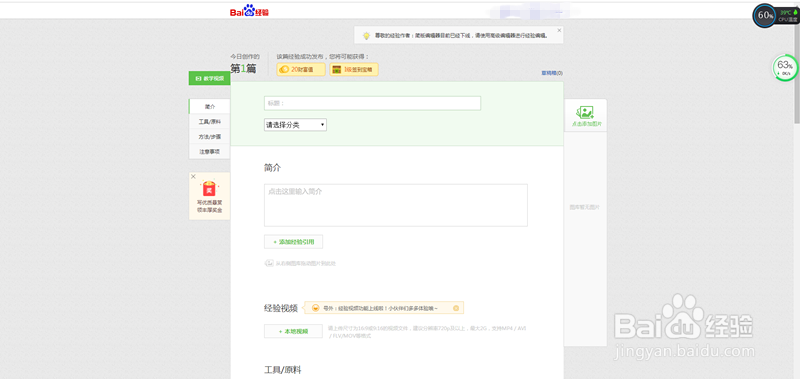Click the 添加经验引用 button

coord(293,242)
